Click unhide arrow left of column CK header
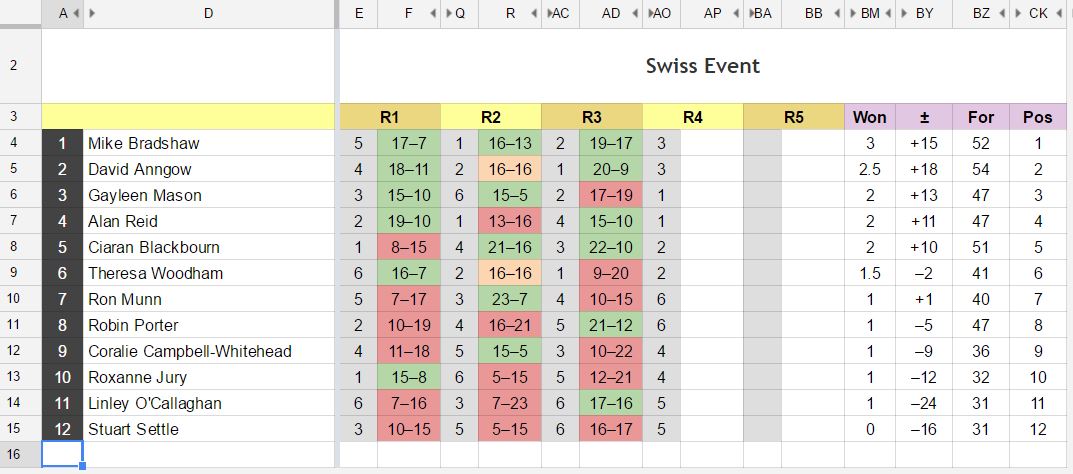The width and height of the screenshot is (1073, 474). coord(1017,14)
